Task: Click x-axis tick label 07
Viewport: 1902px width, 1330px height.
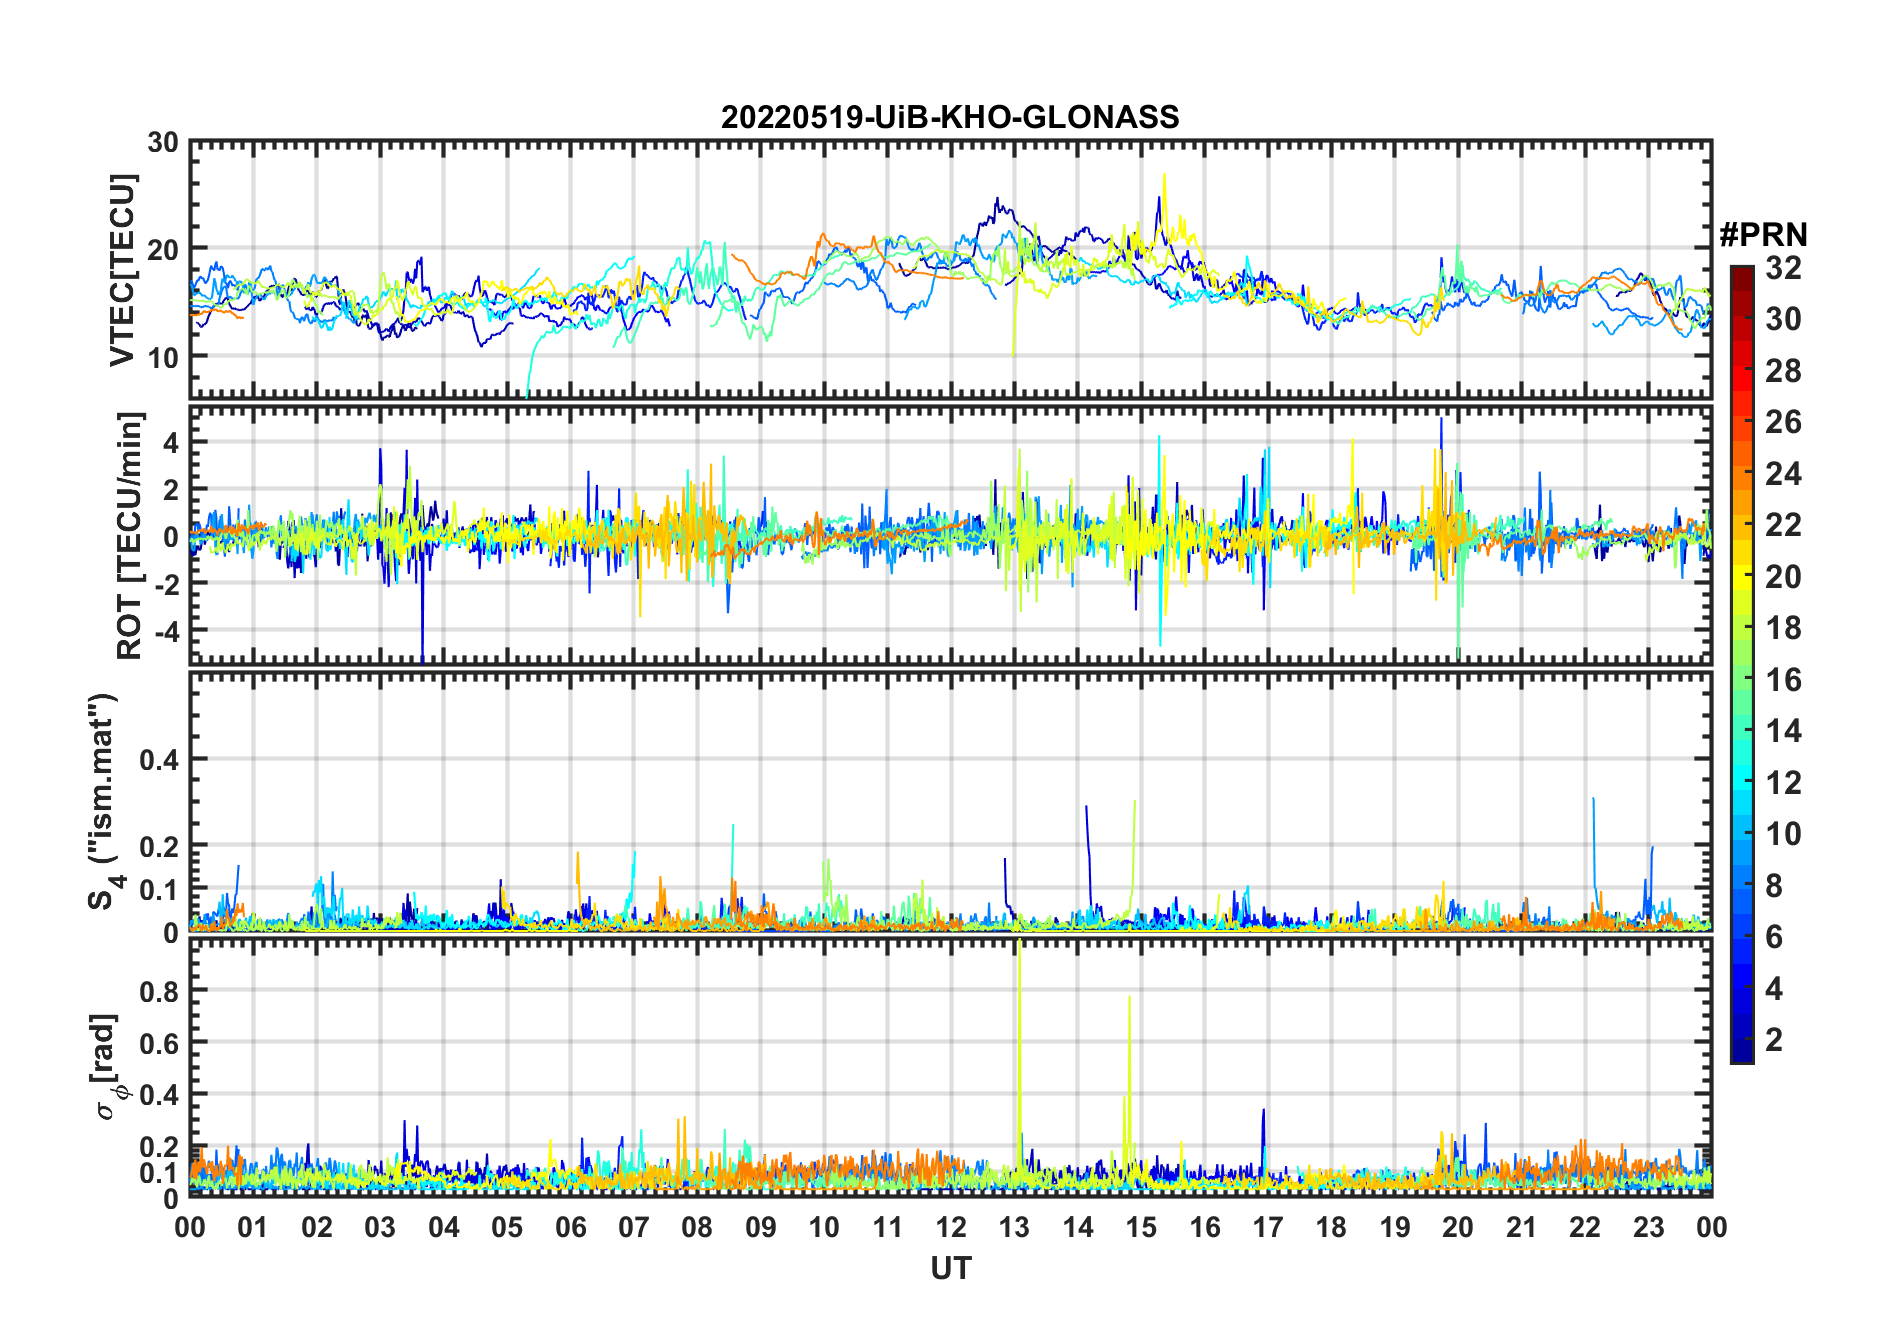Action: (634, 1227)
